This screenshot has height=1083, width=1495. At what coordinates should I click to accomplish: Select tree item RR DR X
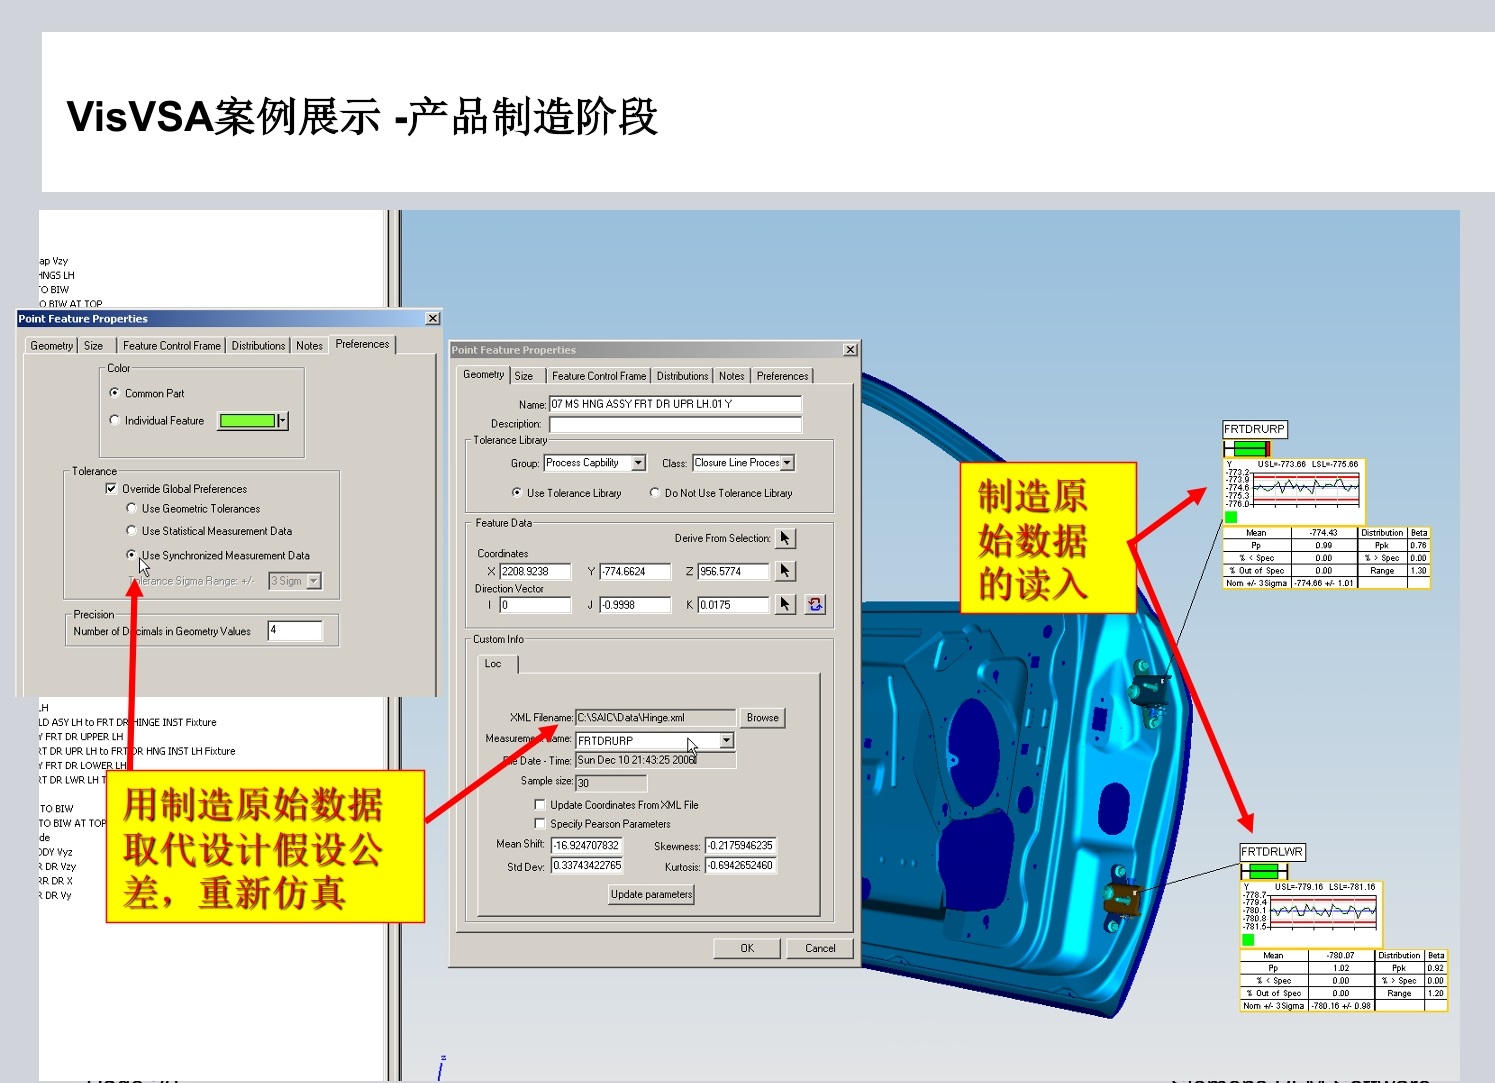56,881
